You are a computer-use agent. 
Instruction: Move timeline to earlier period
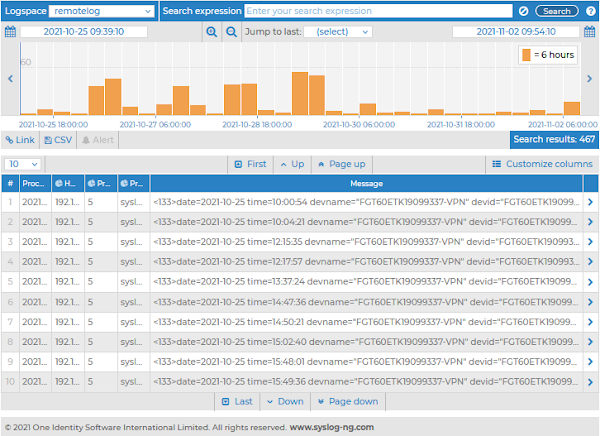(10, 79)
